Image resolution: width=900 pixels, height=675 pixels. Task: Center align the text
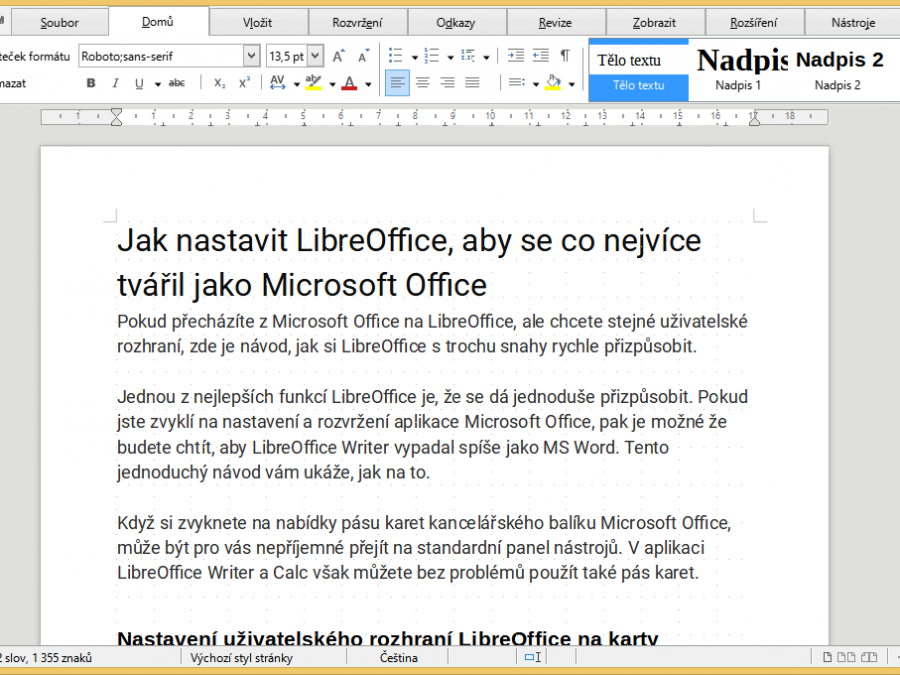[x=422, y=83]
